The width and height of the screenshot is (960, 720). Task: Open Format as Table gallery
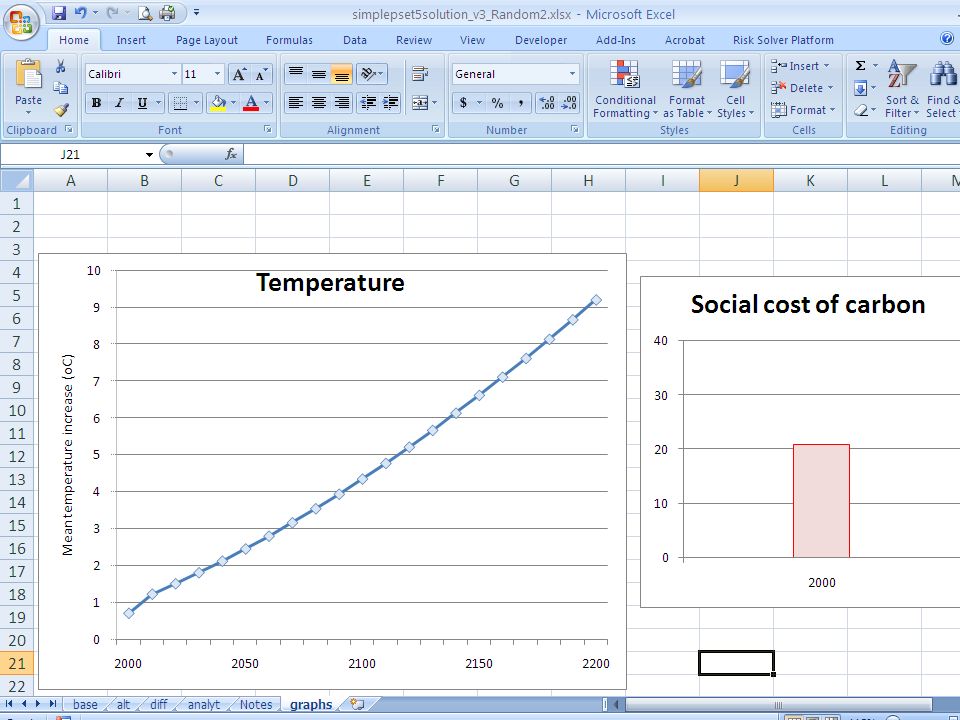click(x=686, y=88)
